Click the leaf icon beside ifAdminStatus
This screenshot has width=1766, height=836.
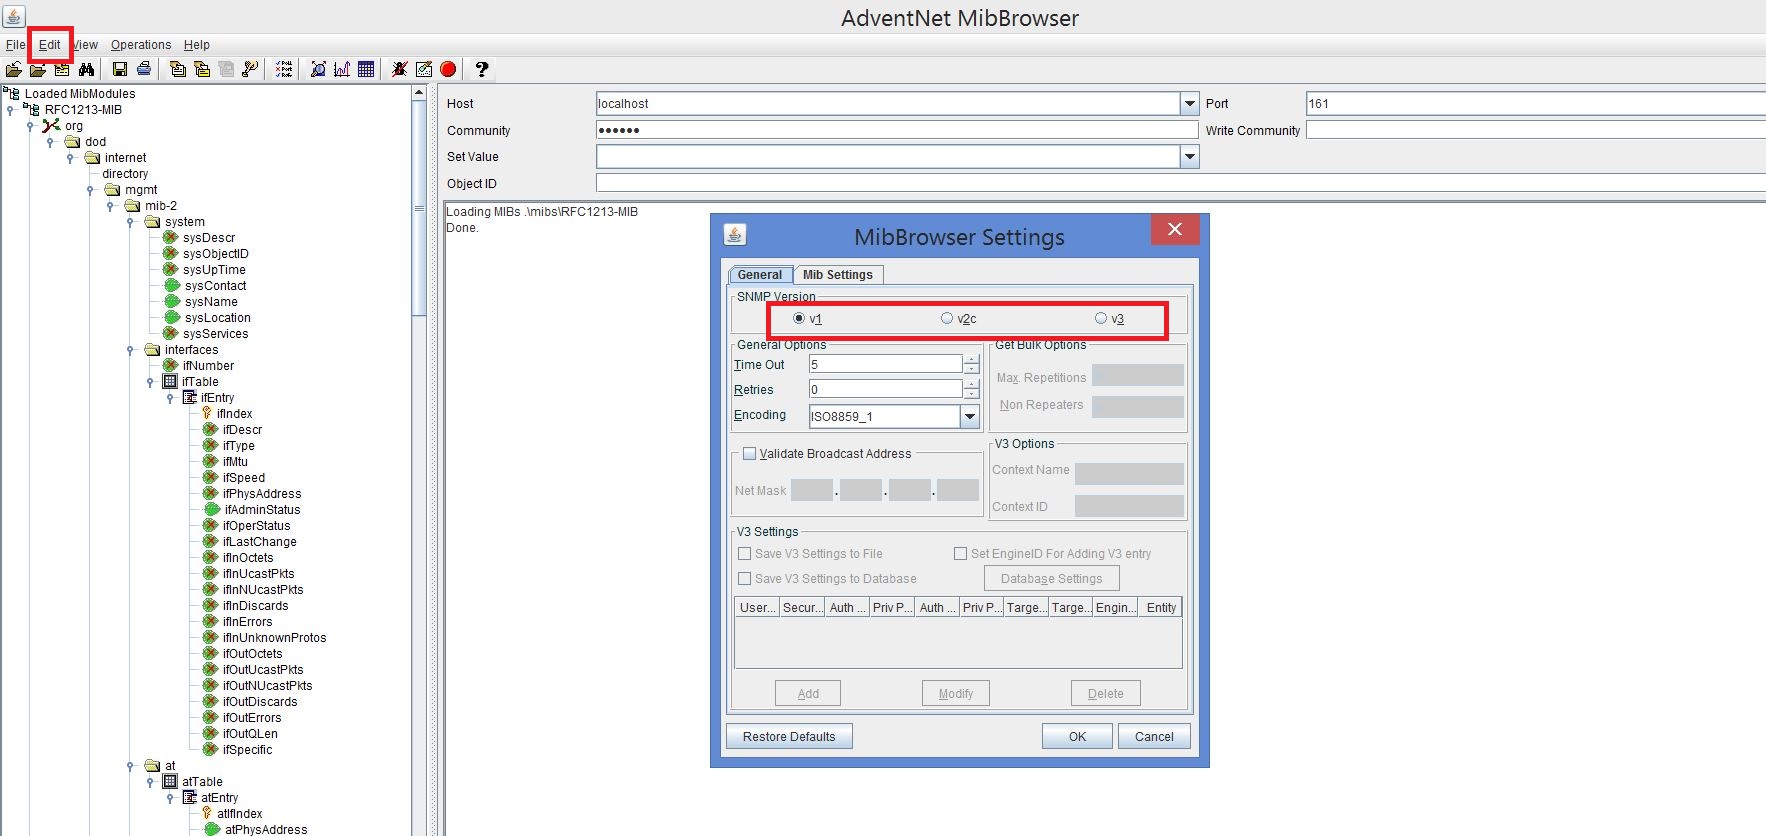click(x=212, y=510)
